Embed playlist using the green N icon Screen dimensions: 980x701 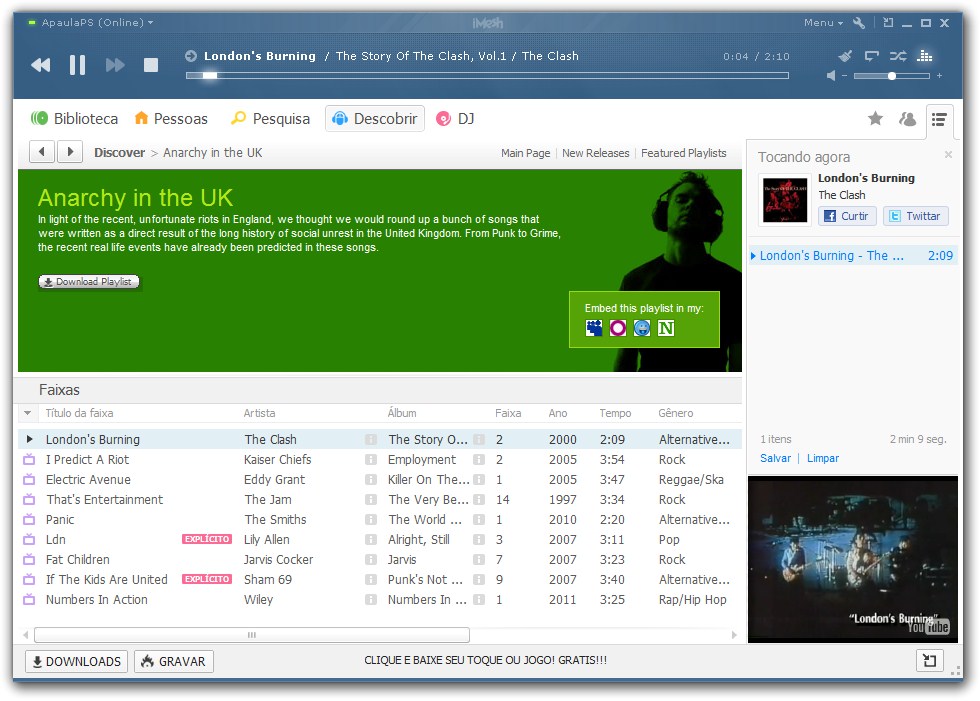pyautogui.click(x=666, y=328)
